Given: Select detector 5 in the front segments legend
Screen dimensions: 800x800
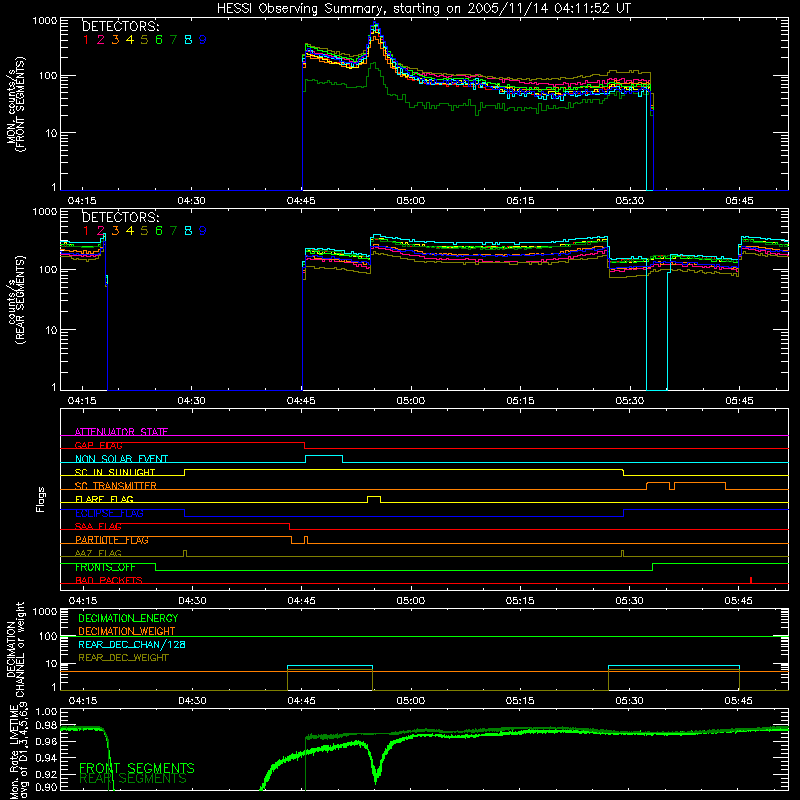Looking at the screenshot, I should 144,40.
